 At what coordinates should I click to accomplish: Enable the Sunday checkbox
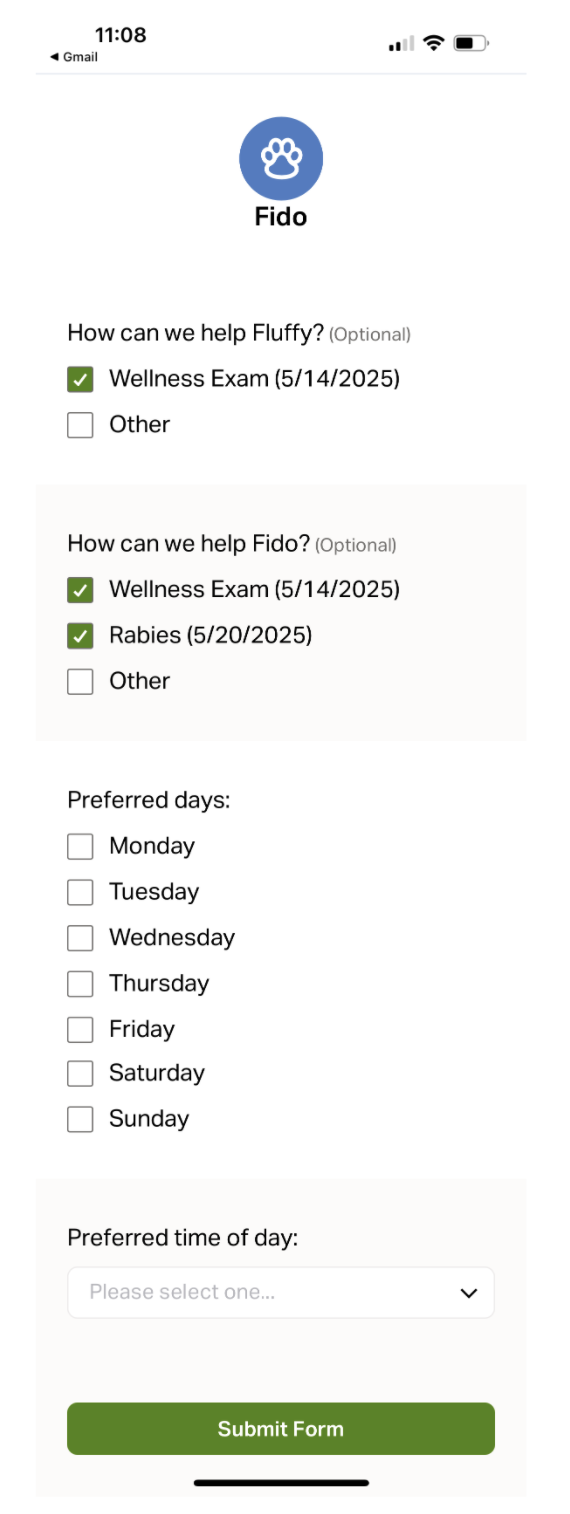click(x=80, y=1119)
